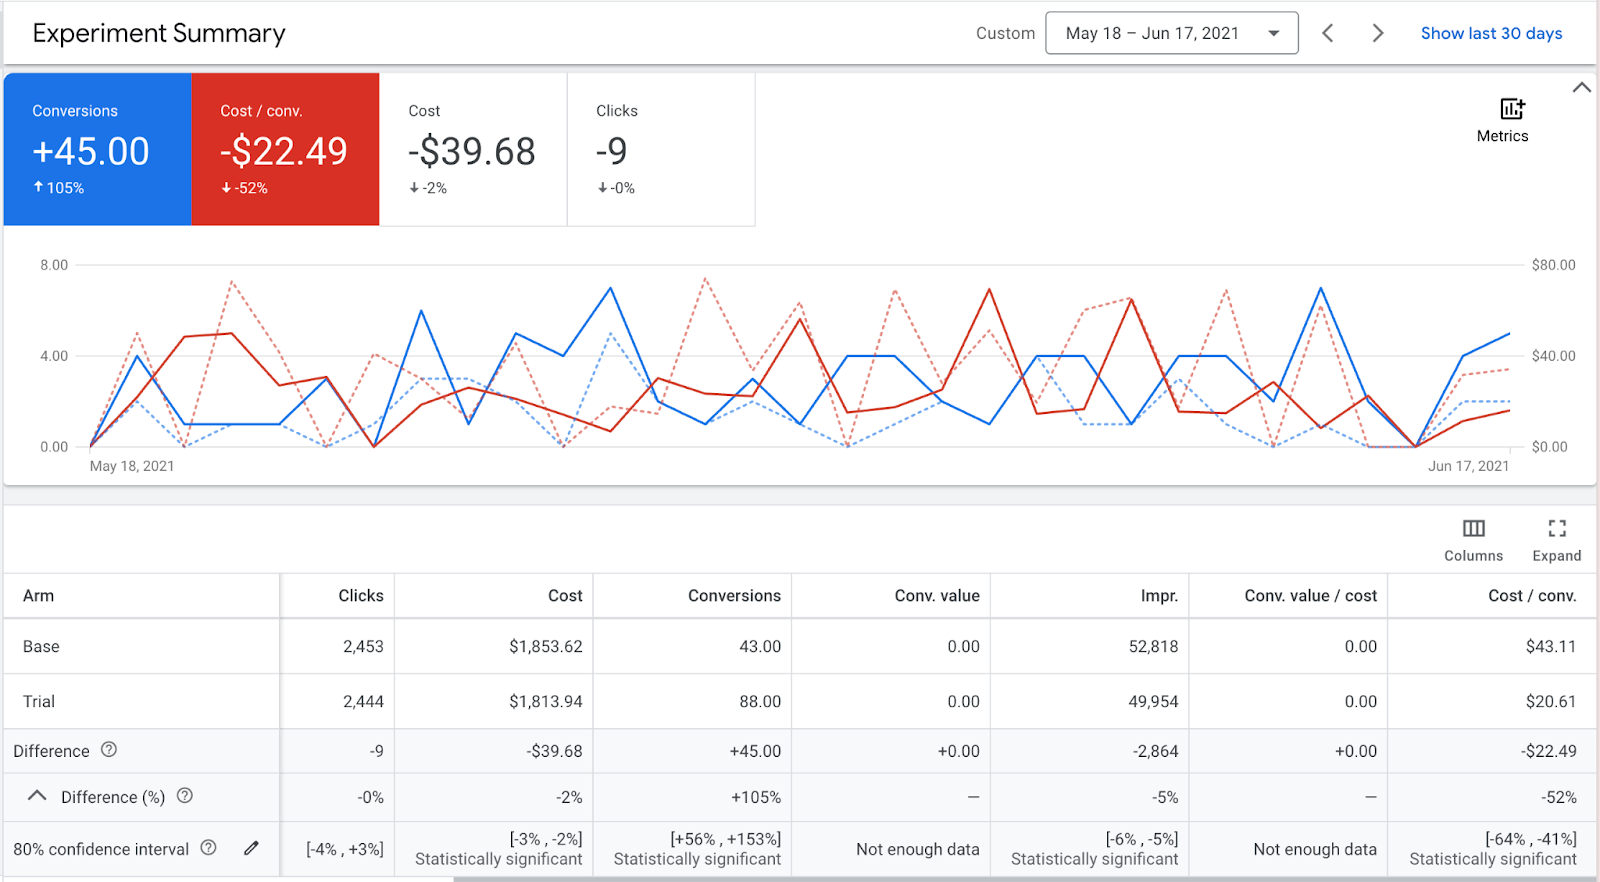Click the Base clicks value 2,453
1600x882 pixels.
coord(363,647)
